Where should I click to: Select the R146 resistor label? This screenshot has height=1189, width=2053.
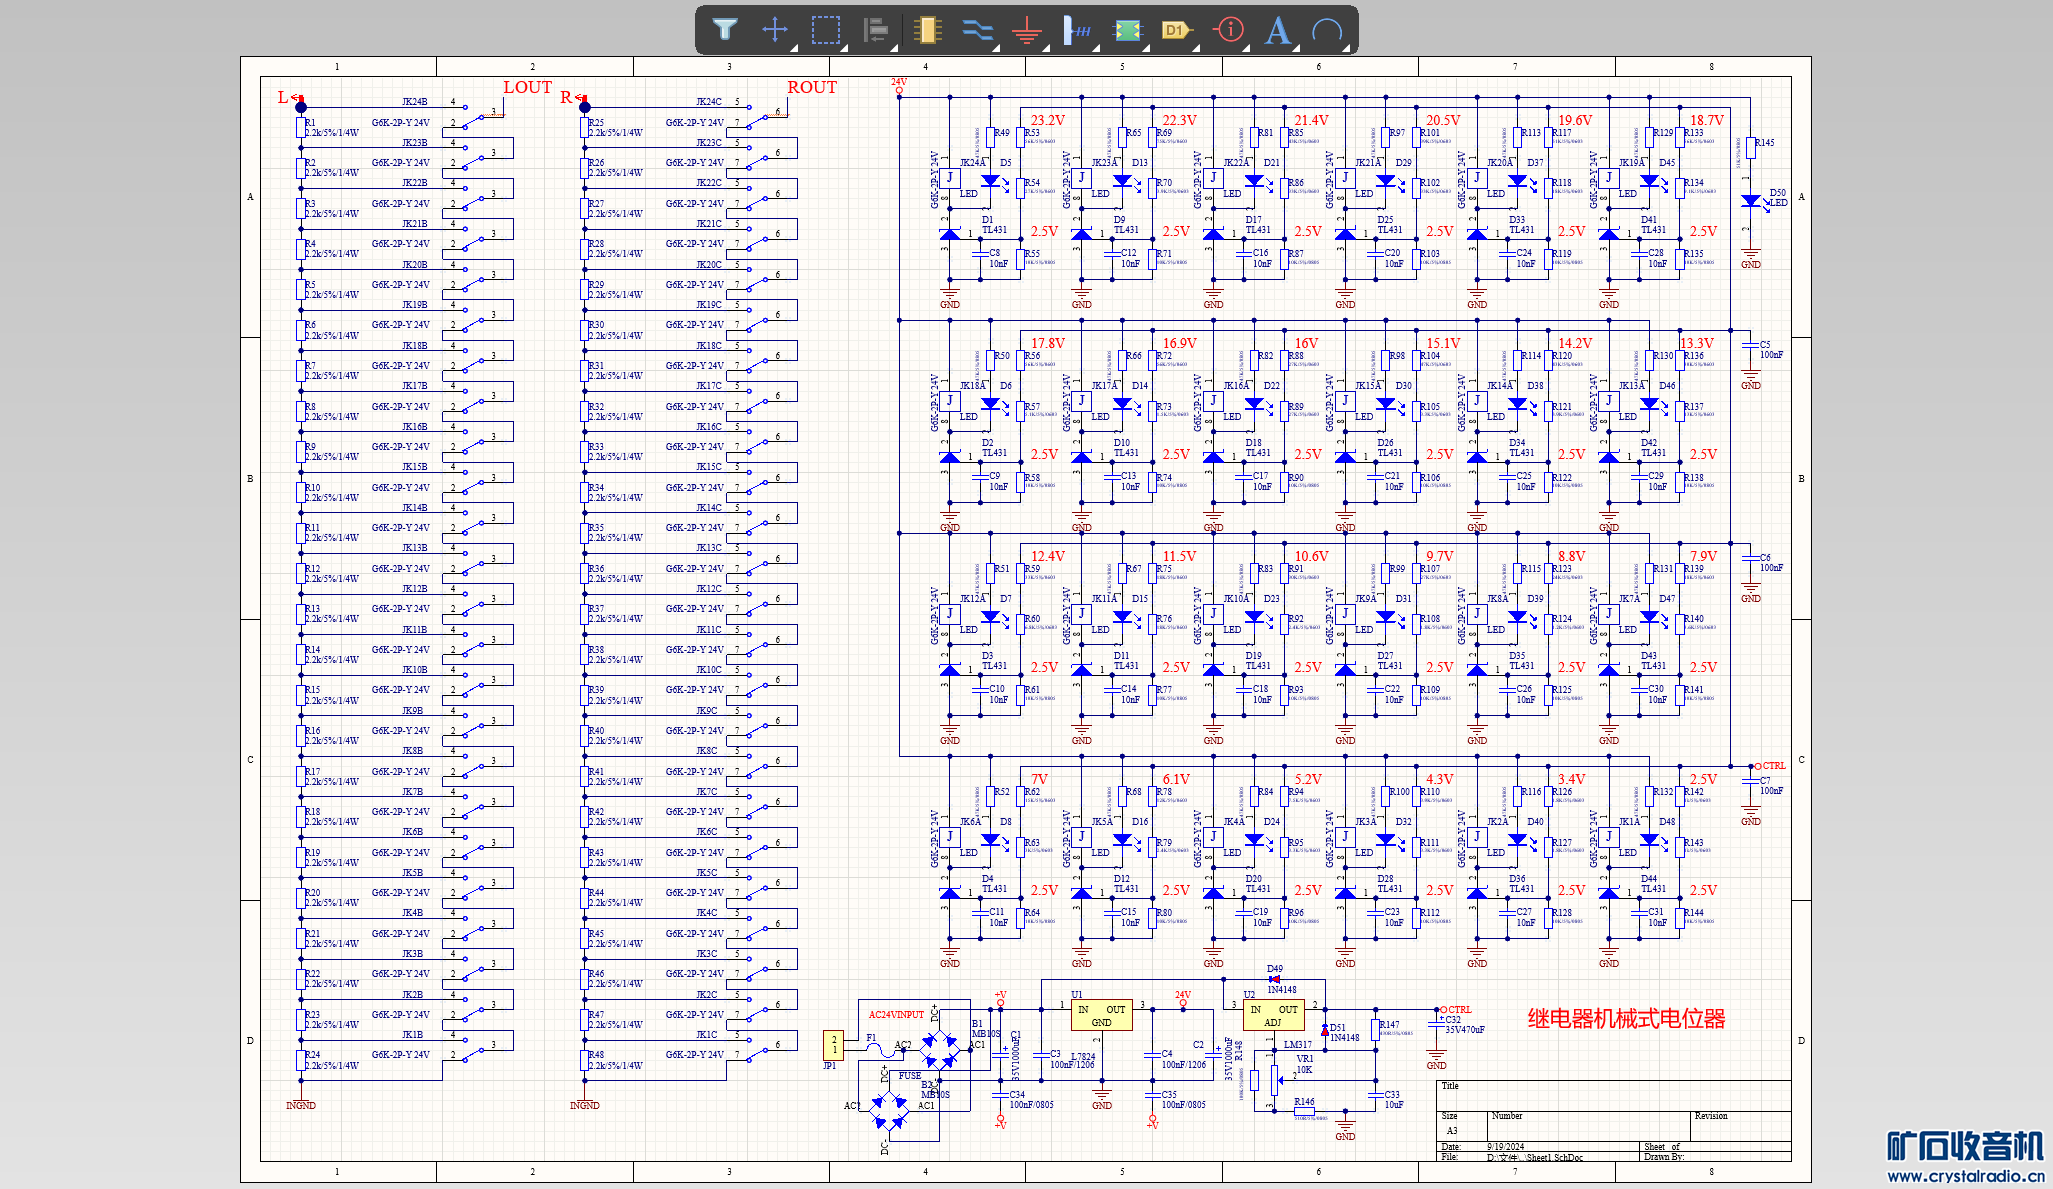point(1304,1102)
